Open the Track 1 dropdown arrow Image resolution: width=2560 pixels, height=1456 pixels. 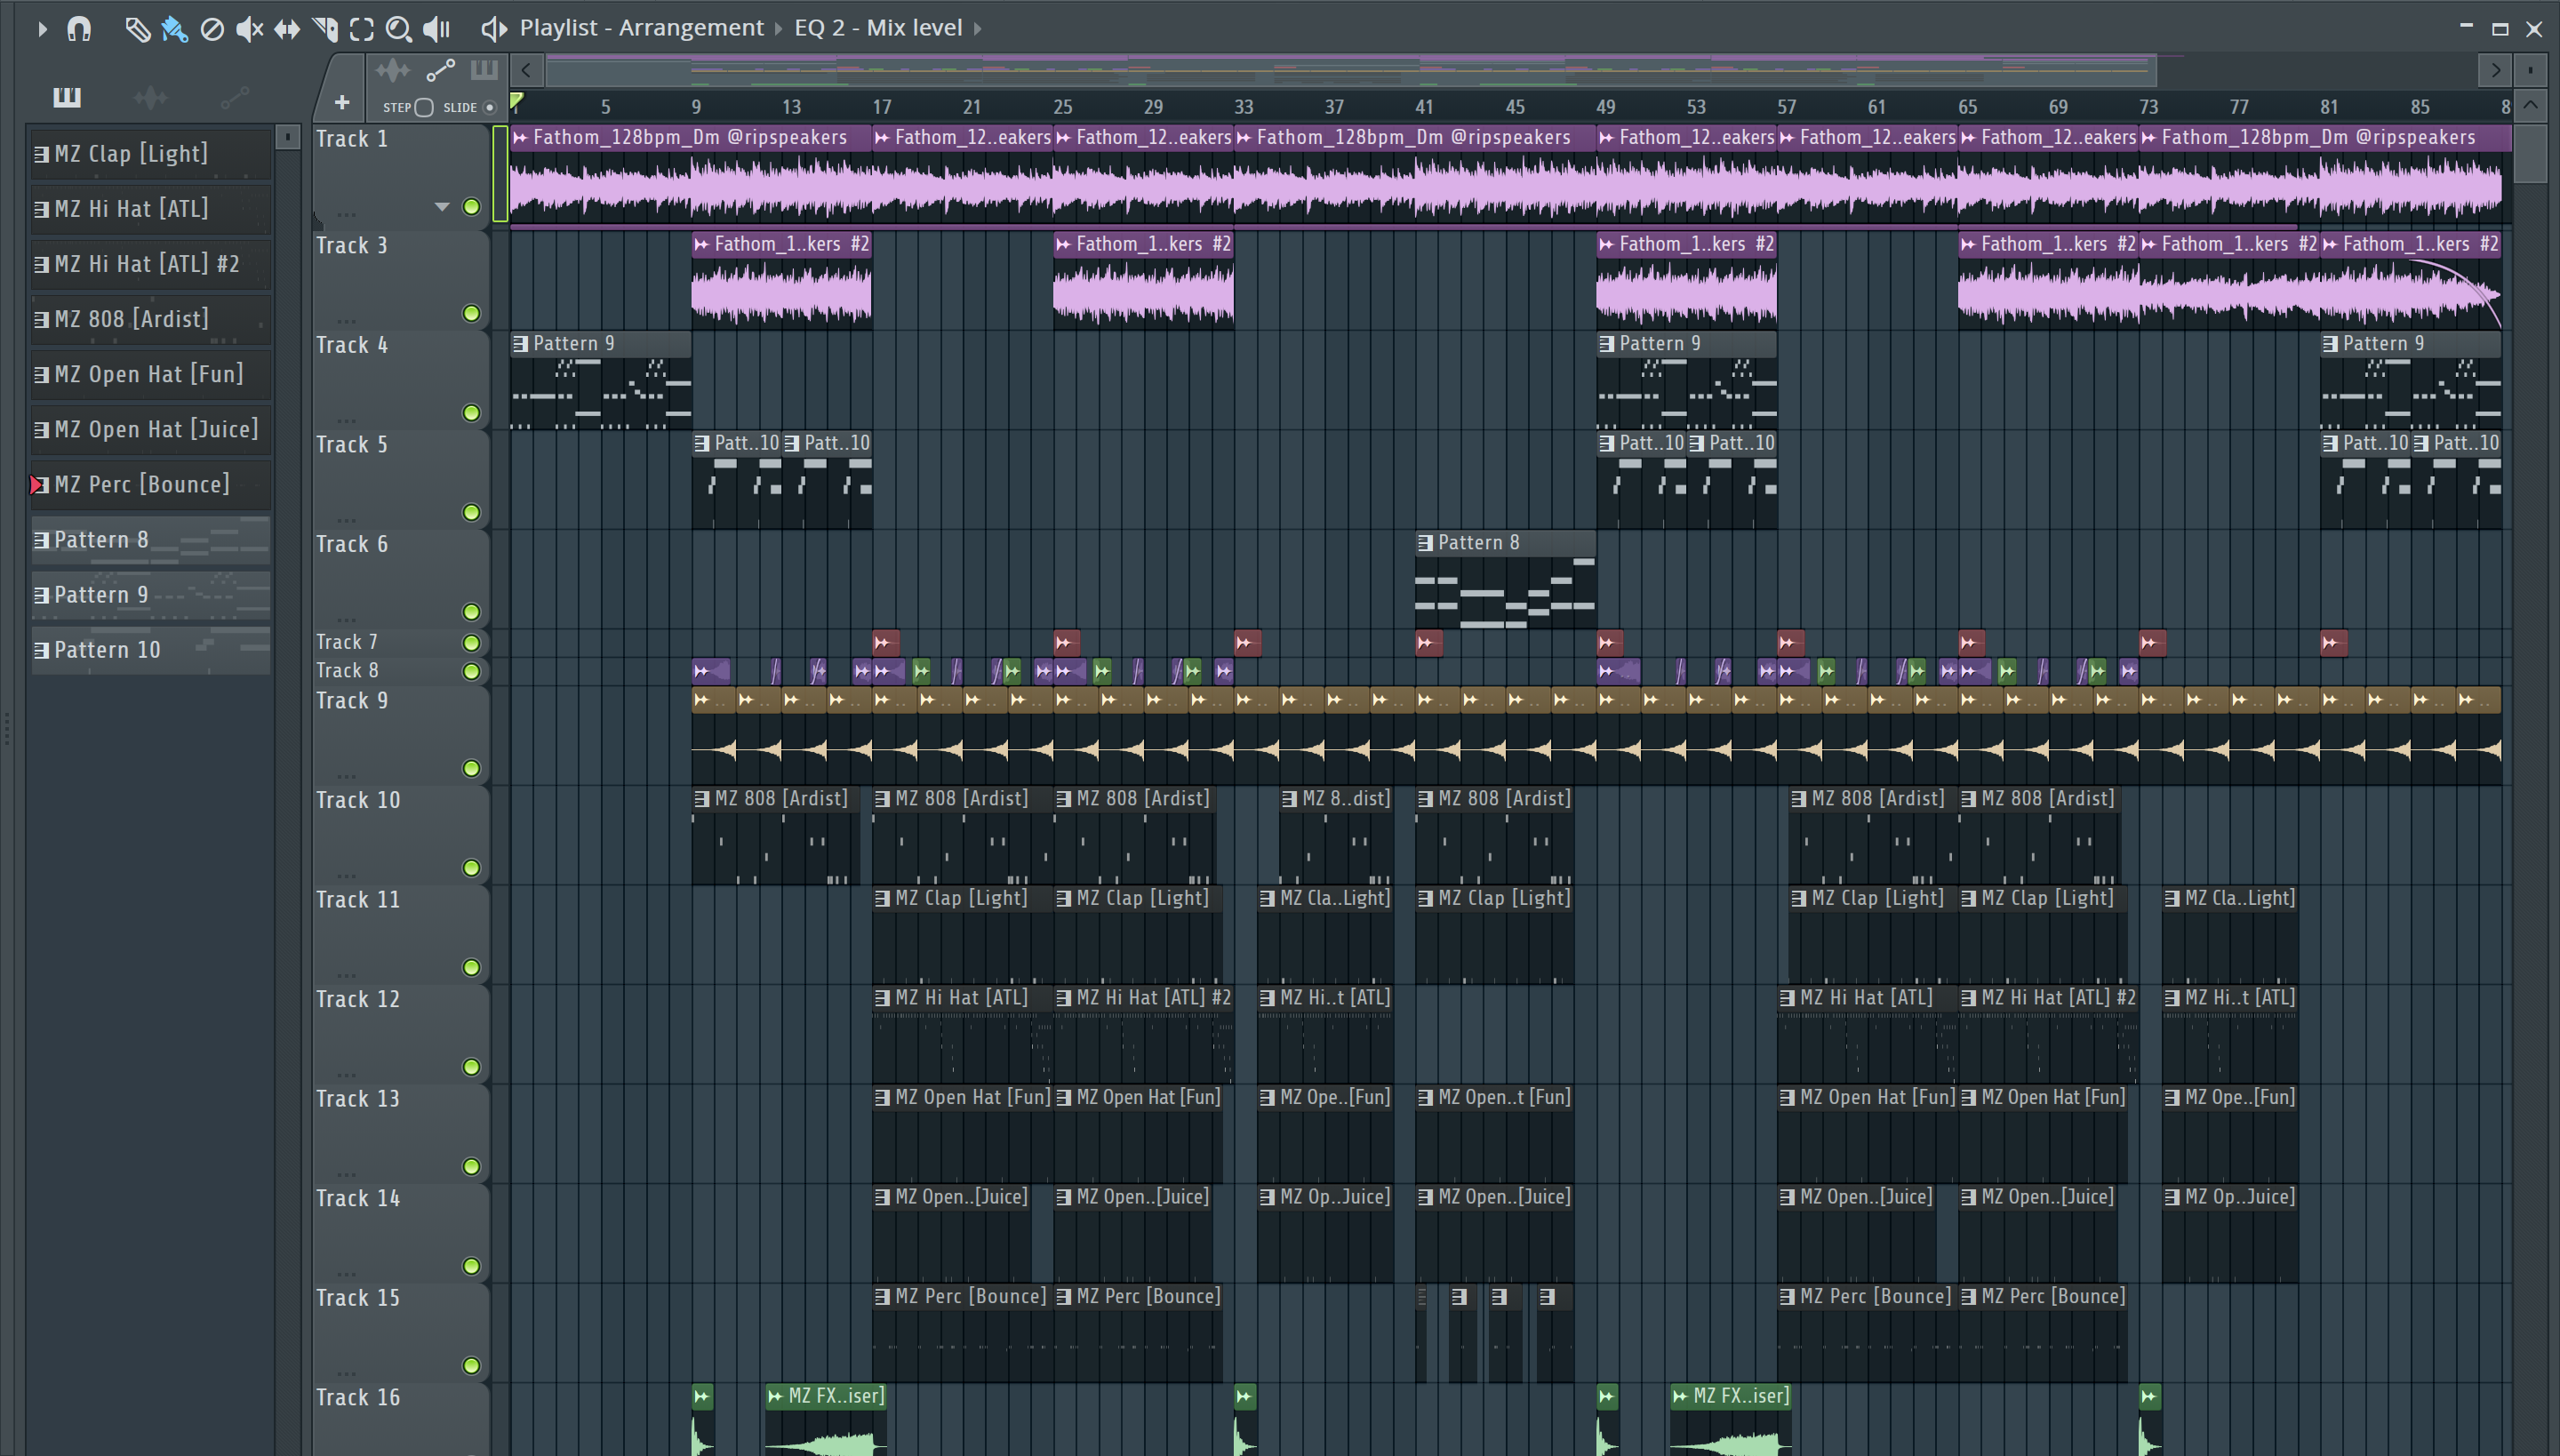tap(442, 207)
